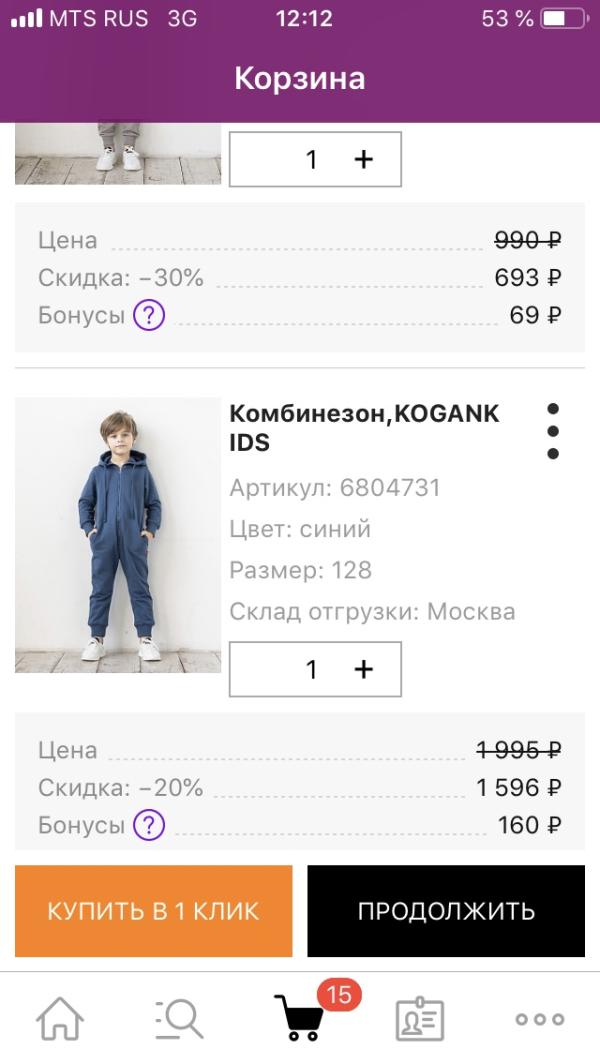The image size is (600, 1063).
Task: Tap the cart badge showing 15
Action: coord(339,994)
